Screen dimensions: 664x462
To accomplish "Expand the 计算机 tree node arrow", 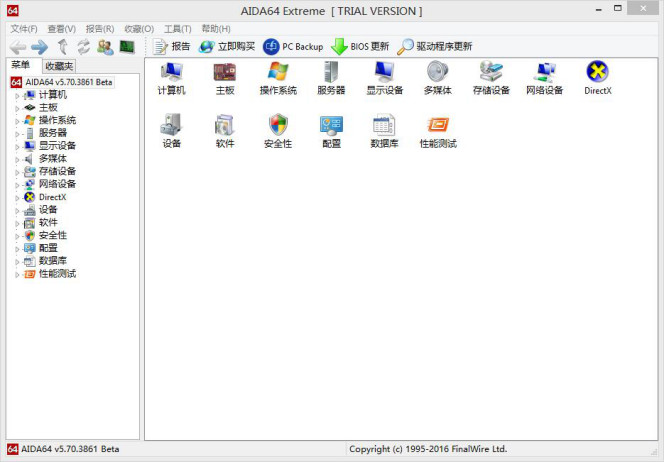I will (x=17, y=96).
